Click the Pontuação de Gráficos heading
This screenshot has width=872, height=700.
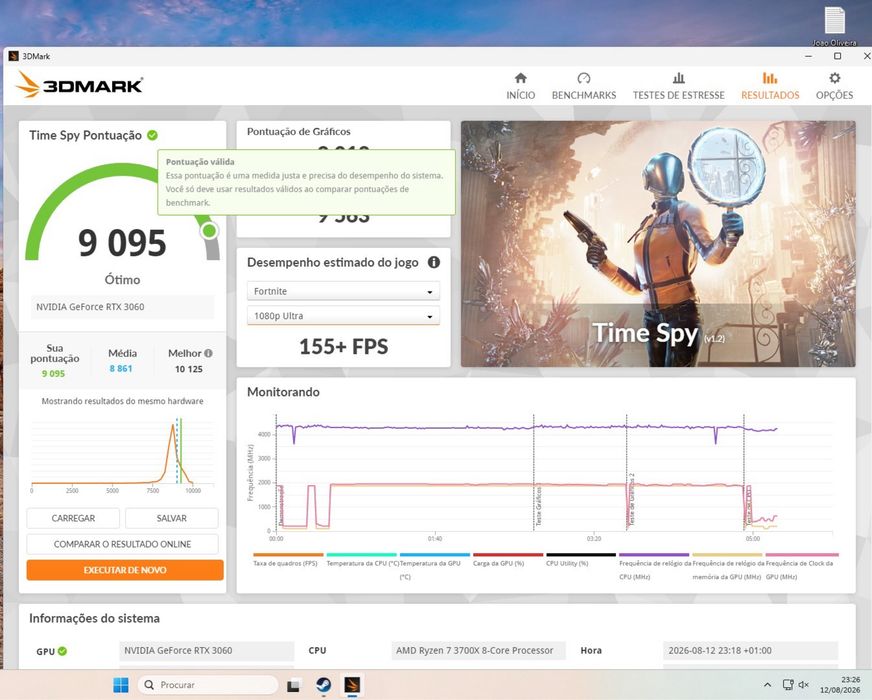click(299, 132)
